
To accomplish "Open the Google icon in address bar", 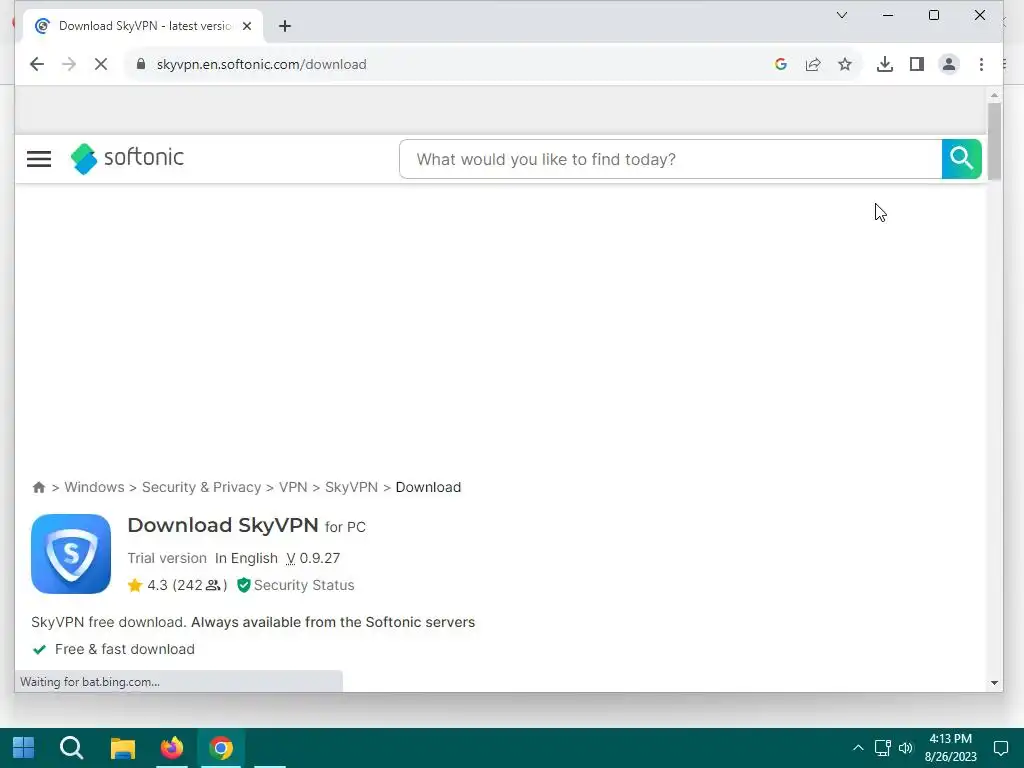I will pyautogui.click(x=780, y=64).
